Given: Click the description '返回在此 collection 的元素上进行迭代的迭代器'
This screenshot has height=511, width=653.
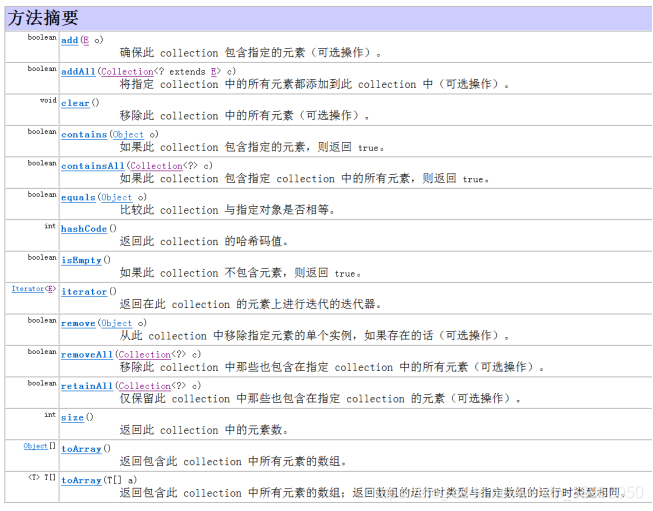Looking at the screenshot, I should tap(250, 304).
